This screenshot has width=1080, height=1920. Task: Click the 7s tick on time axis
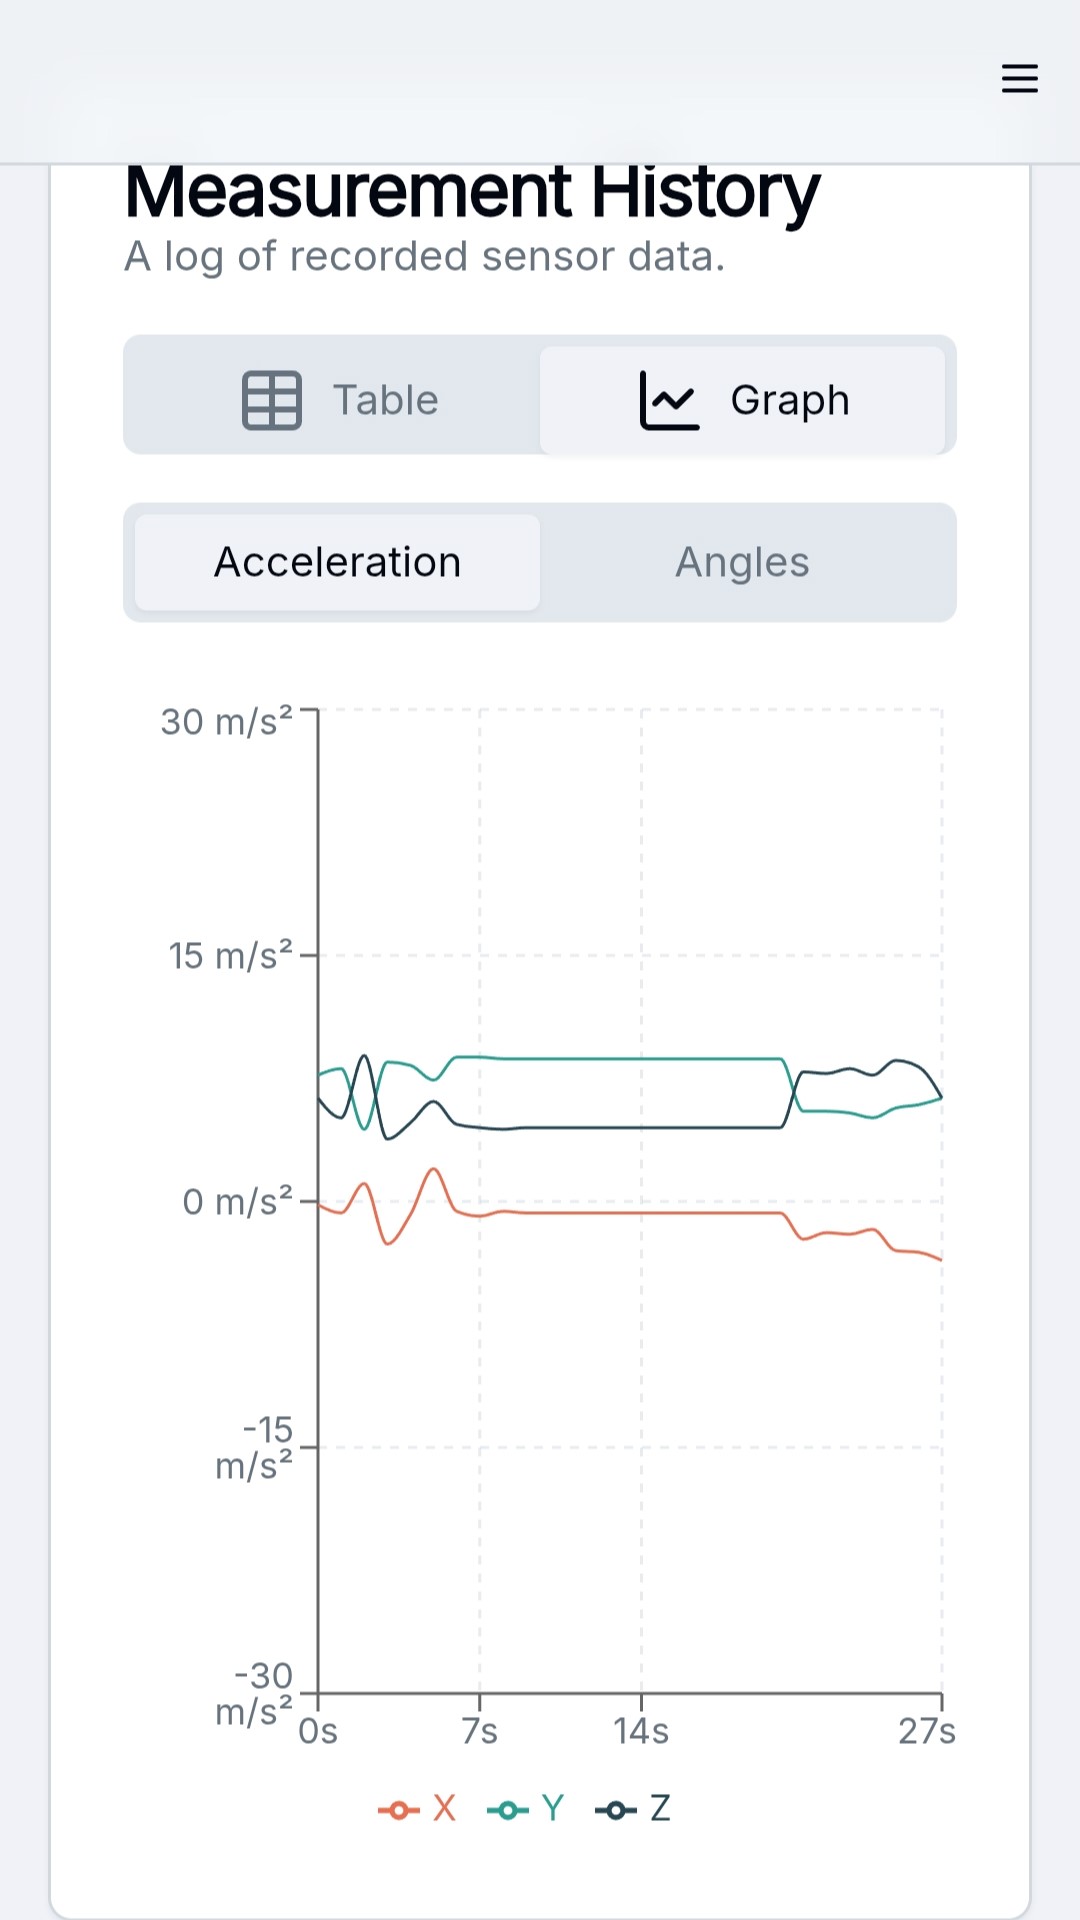[x=480, y=1730]
